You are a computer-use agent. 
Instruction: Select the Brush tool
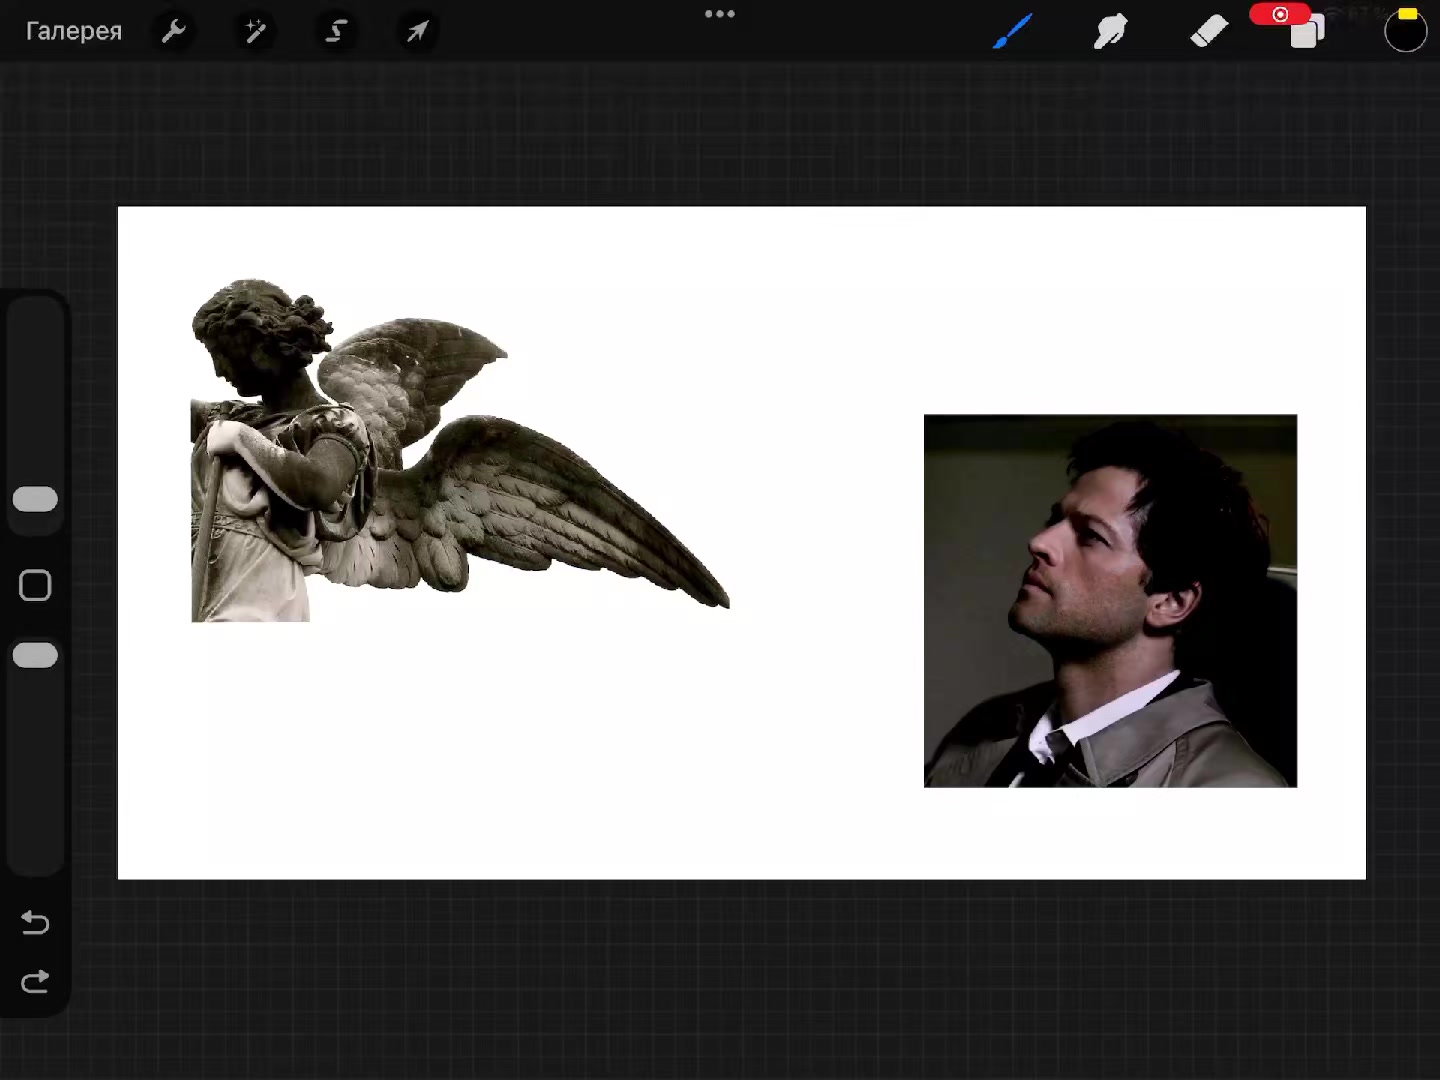coord(1013,31)
